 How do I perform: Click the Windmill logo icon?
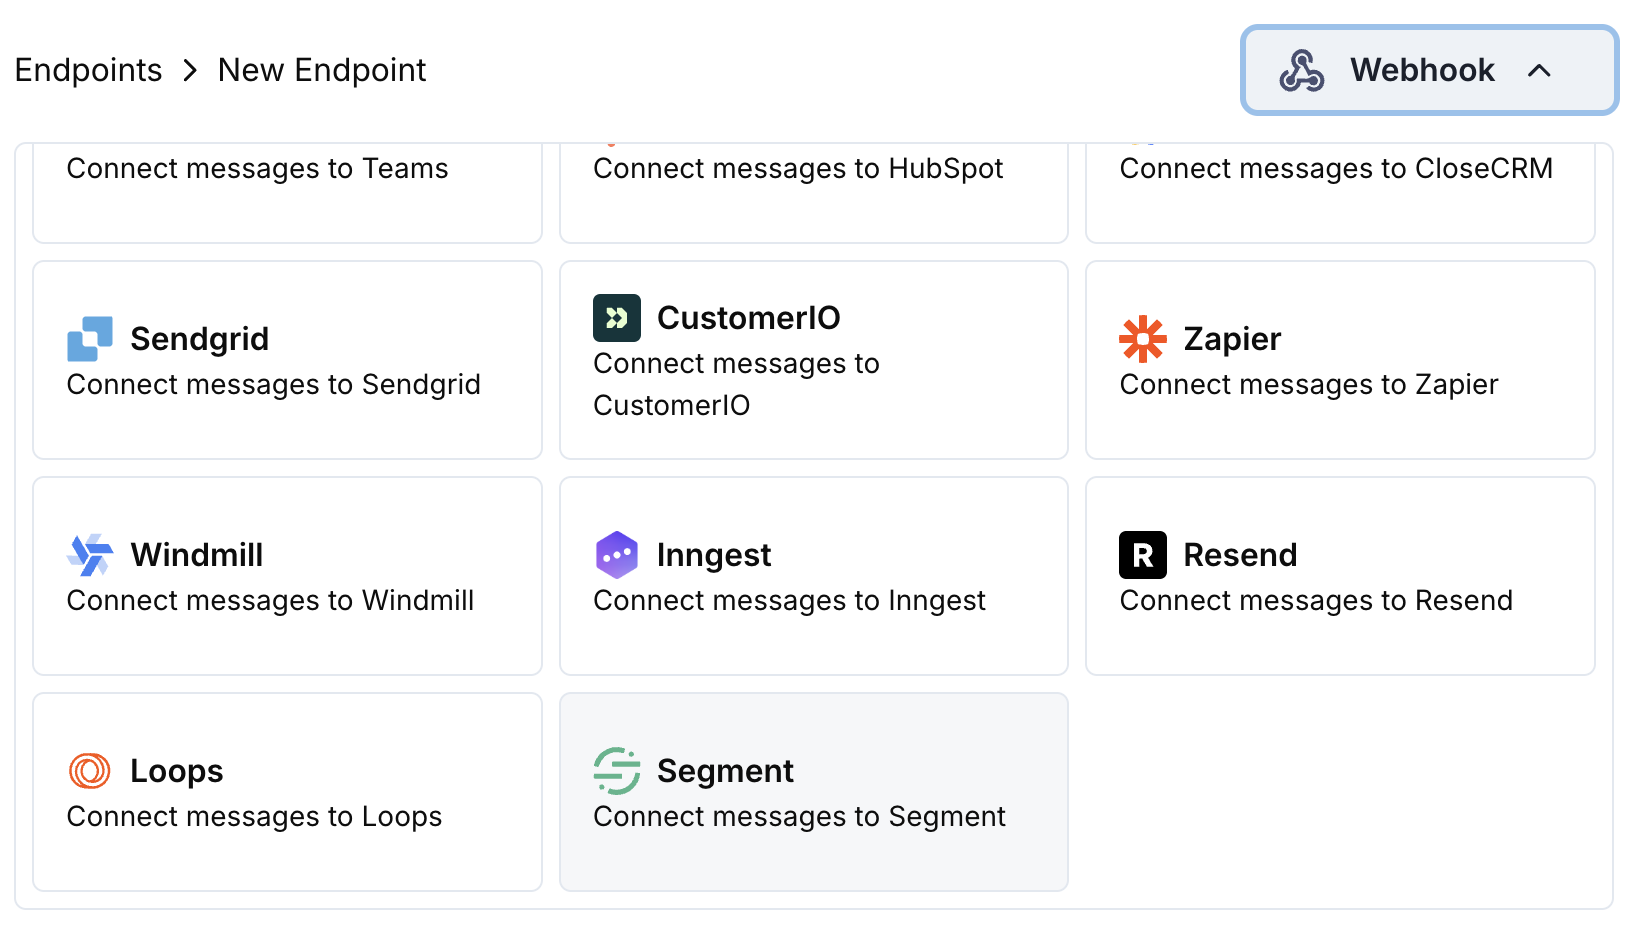tap(90, 555)
